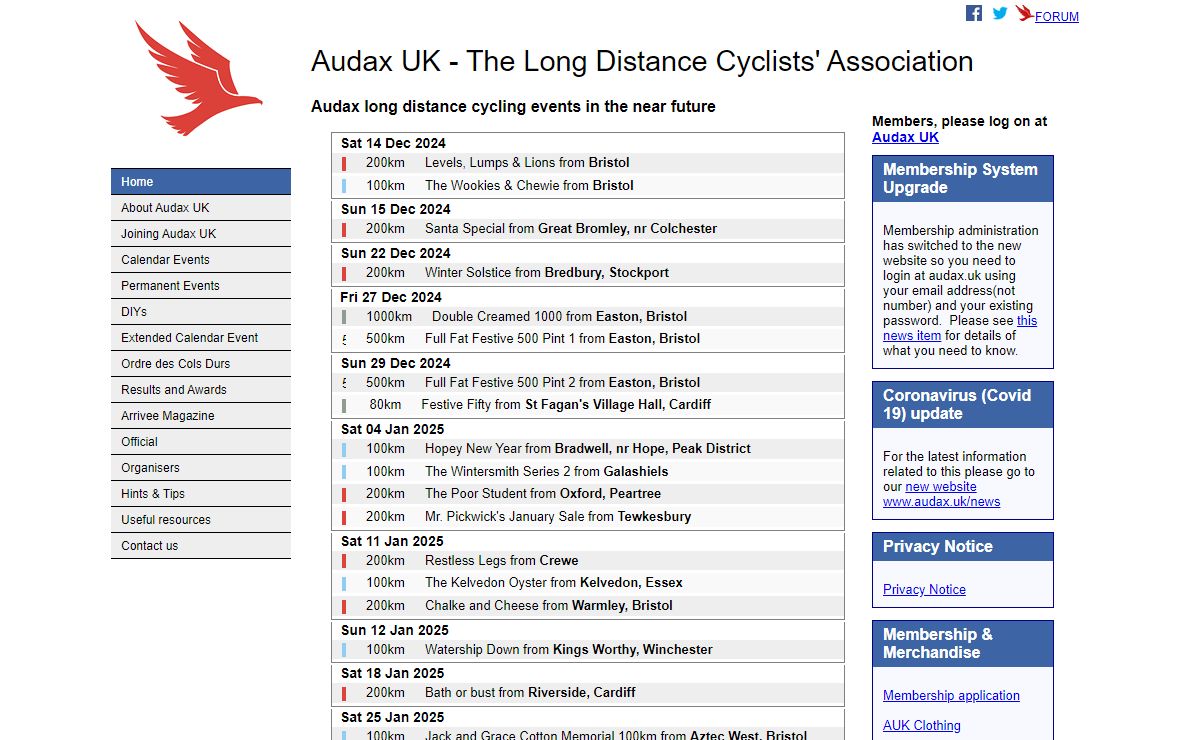Open the Facebook icon link
This screenshot has width=1200, height=740.
click(973, 13)
